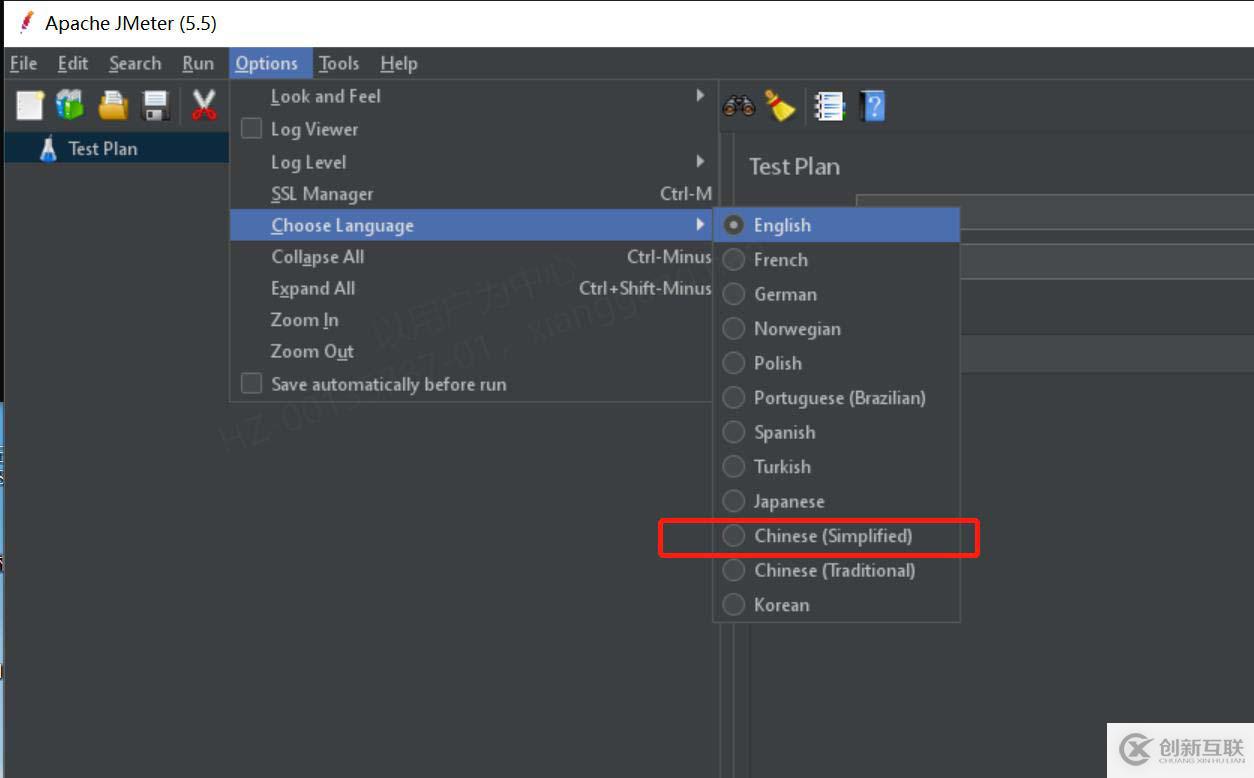Open the Tools menu

click(339, 63)
